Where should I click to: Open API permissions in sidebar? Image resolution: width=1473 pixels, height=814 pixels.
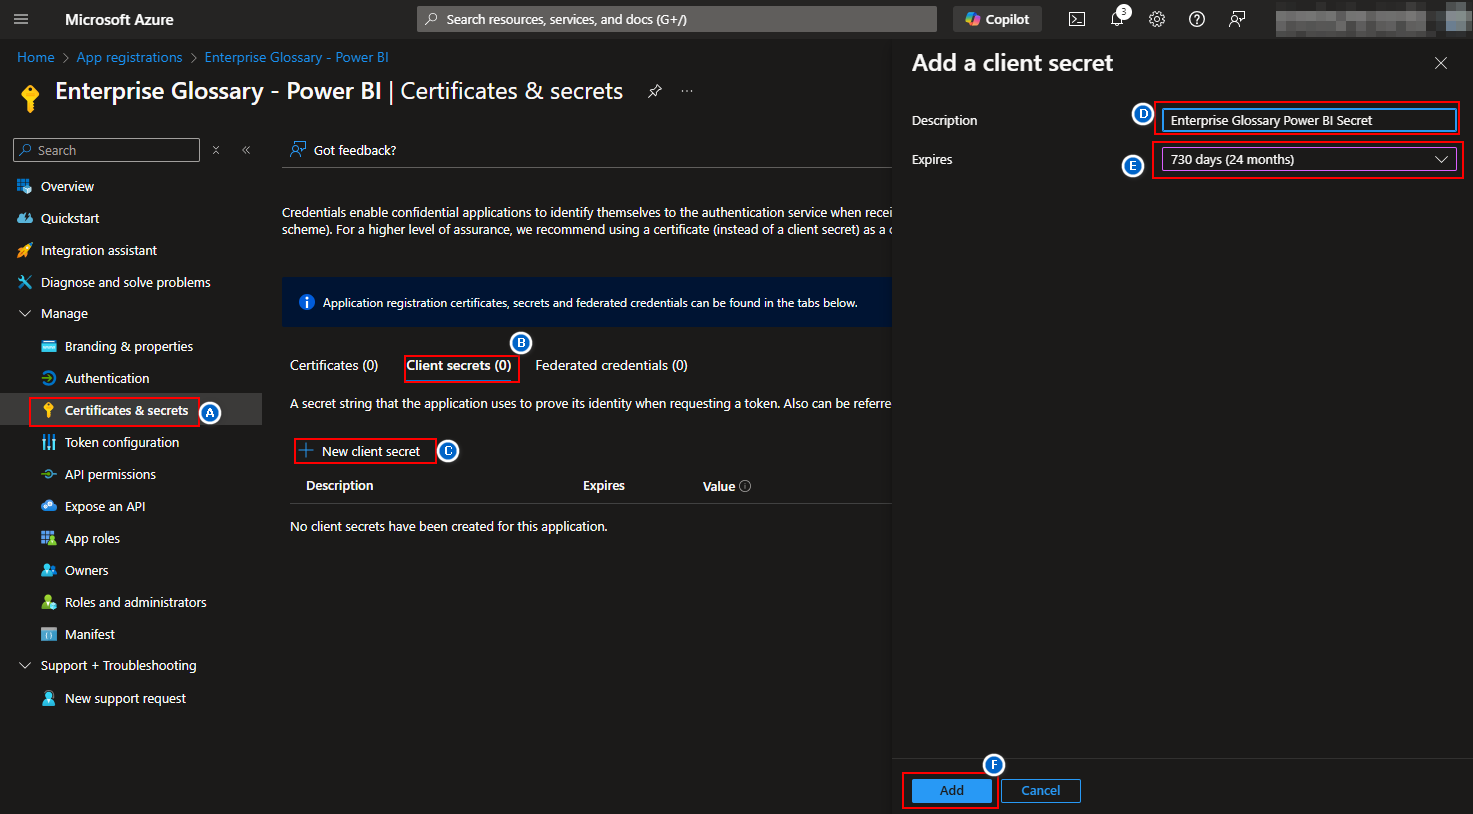pos(110,475)
